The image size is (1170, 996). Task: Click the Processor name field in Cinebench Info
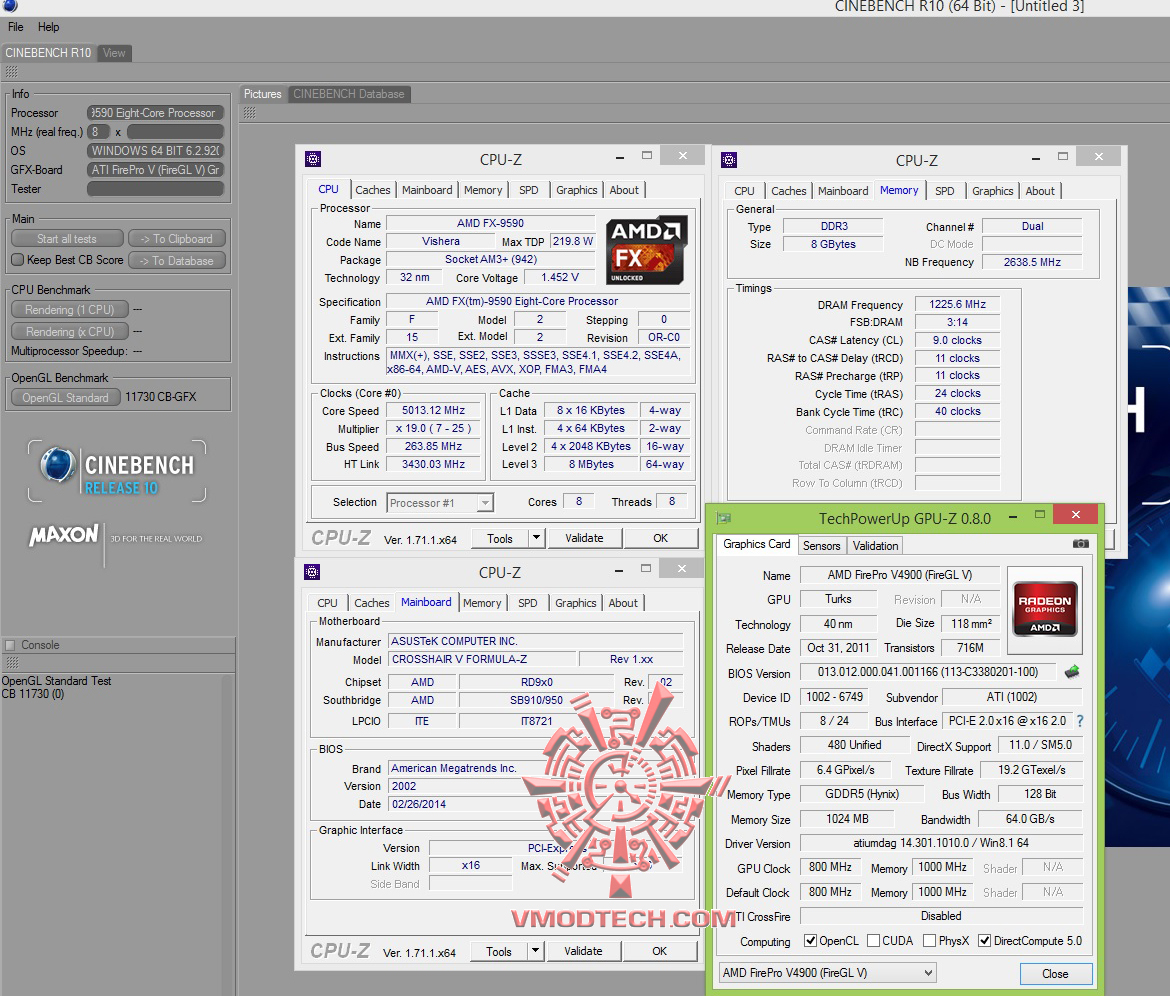click(155, 113)
